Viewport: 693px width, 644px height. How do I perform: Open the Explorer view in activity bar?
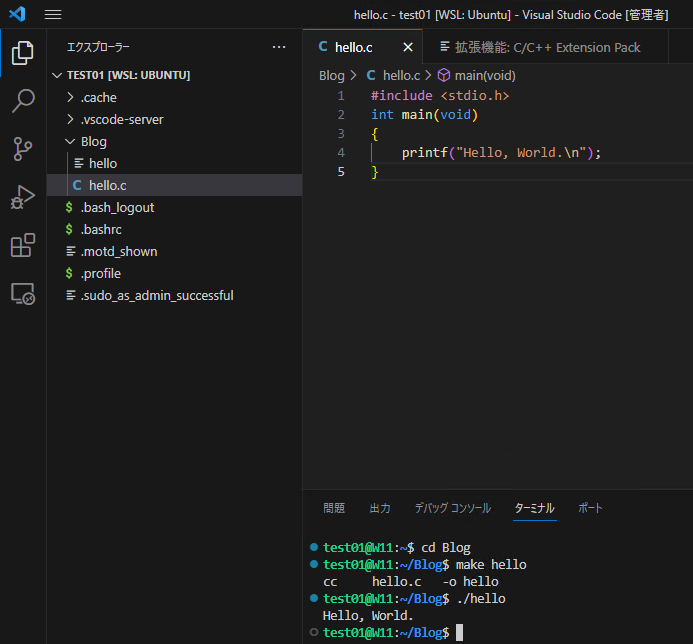coord(23,53)
